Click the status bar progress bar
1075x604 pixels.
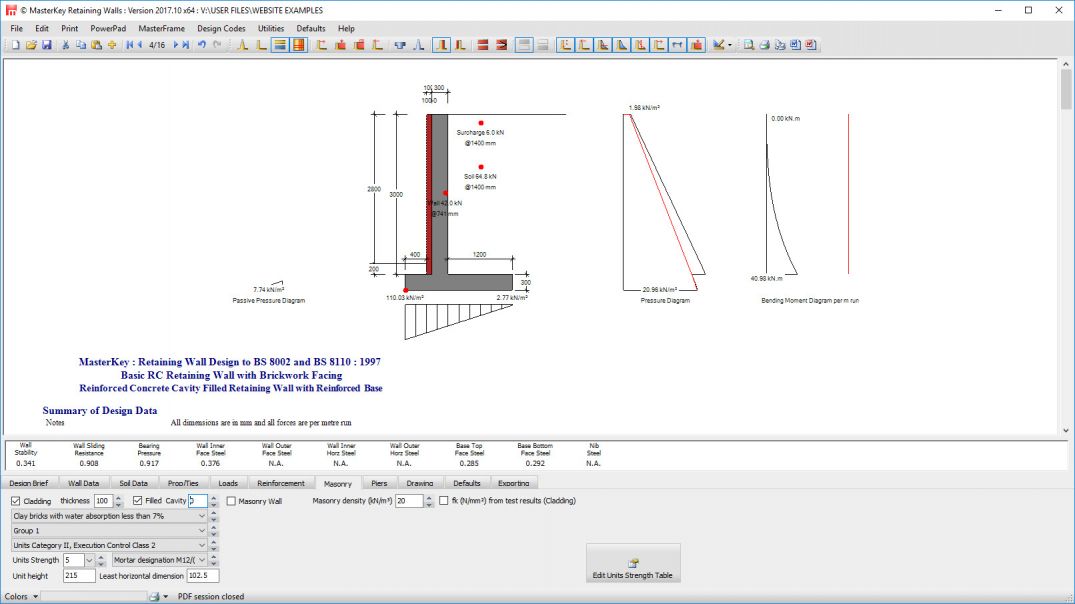(x=93, y=596)
